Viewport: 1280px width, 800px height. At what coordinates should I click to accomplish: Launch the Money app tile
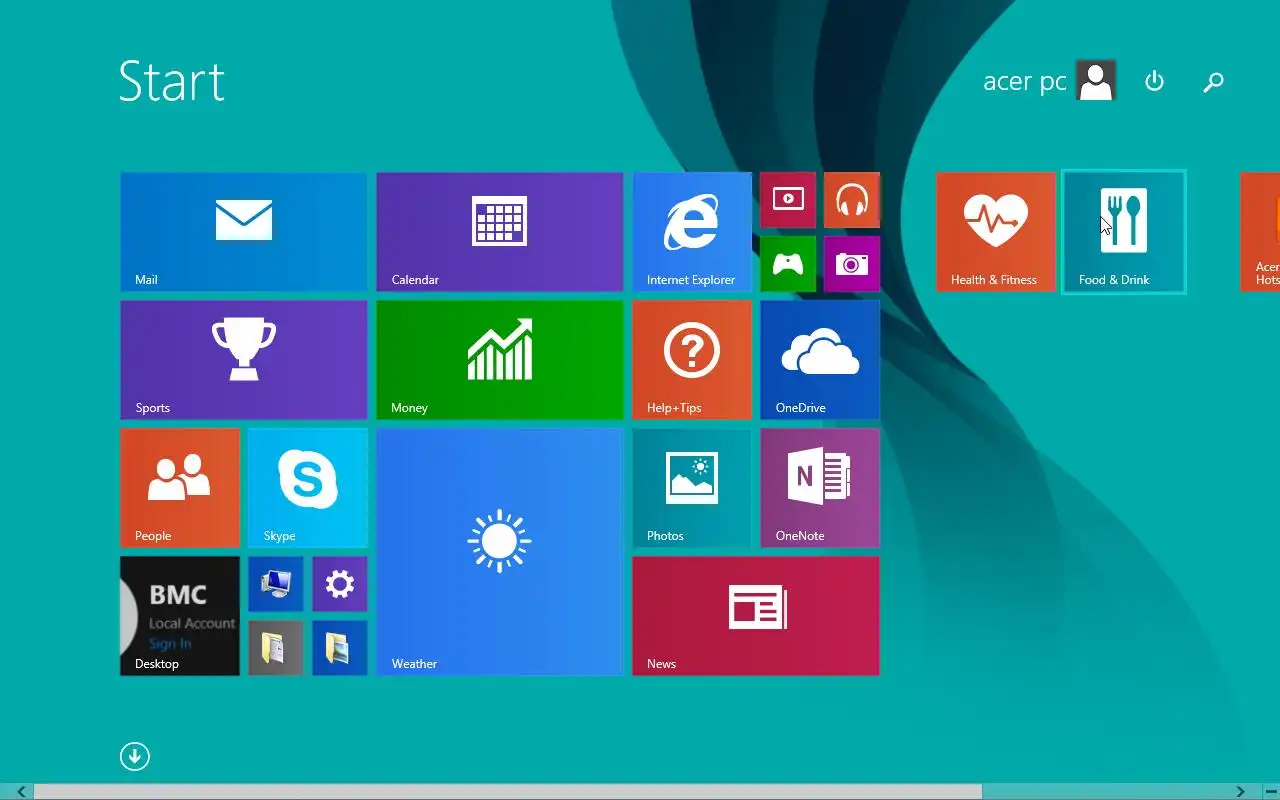[500, 360]
